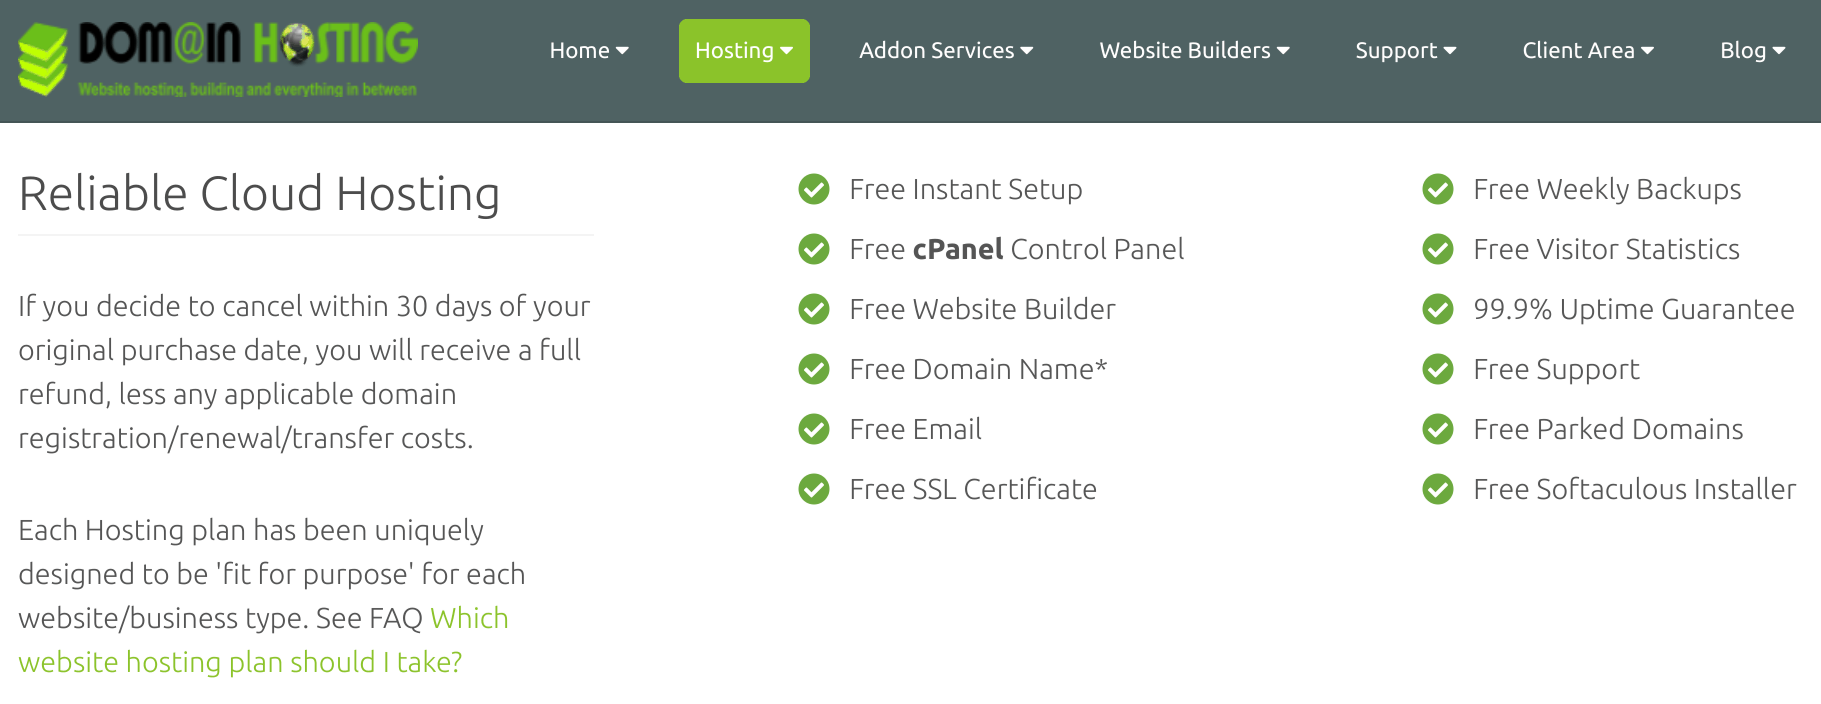Click the green check beside Free Website Builder
The image size is (1821, 704).
(814, 309)
